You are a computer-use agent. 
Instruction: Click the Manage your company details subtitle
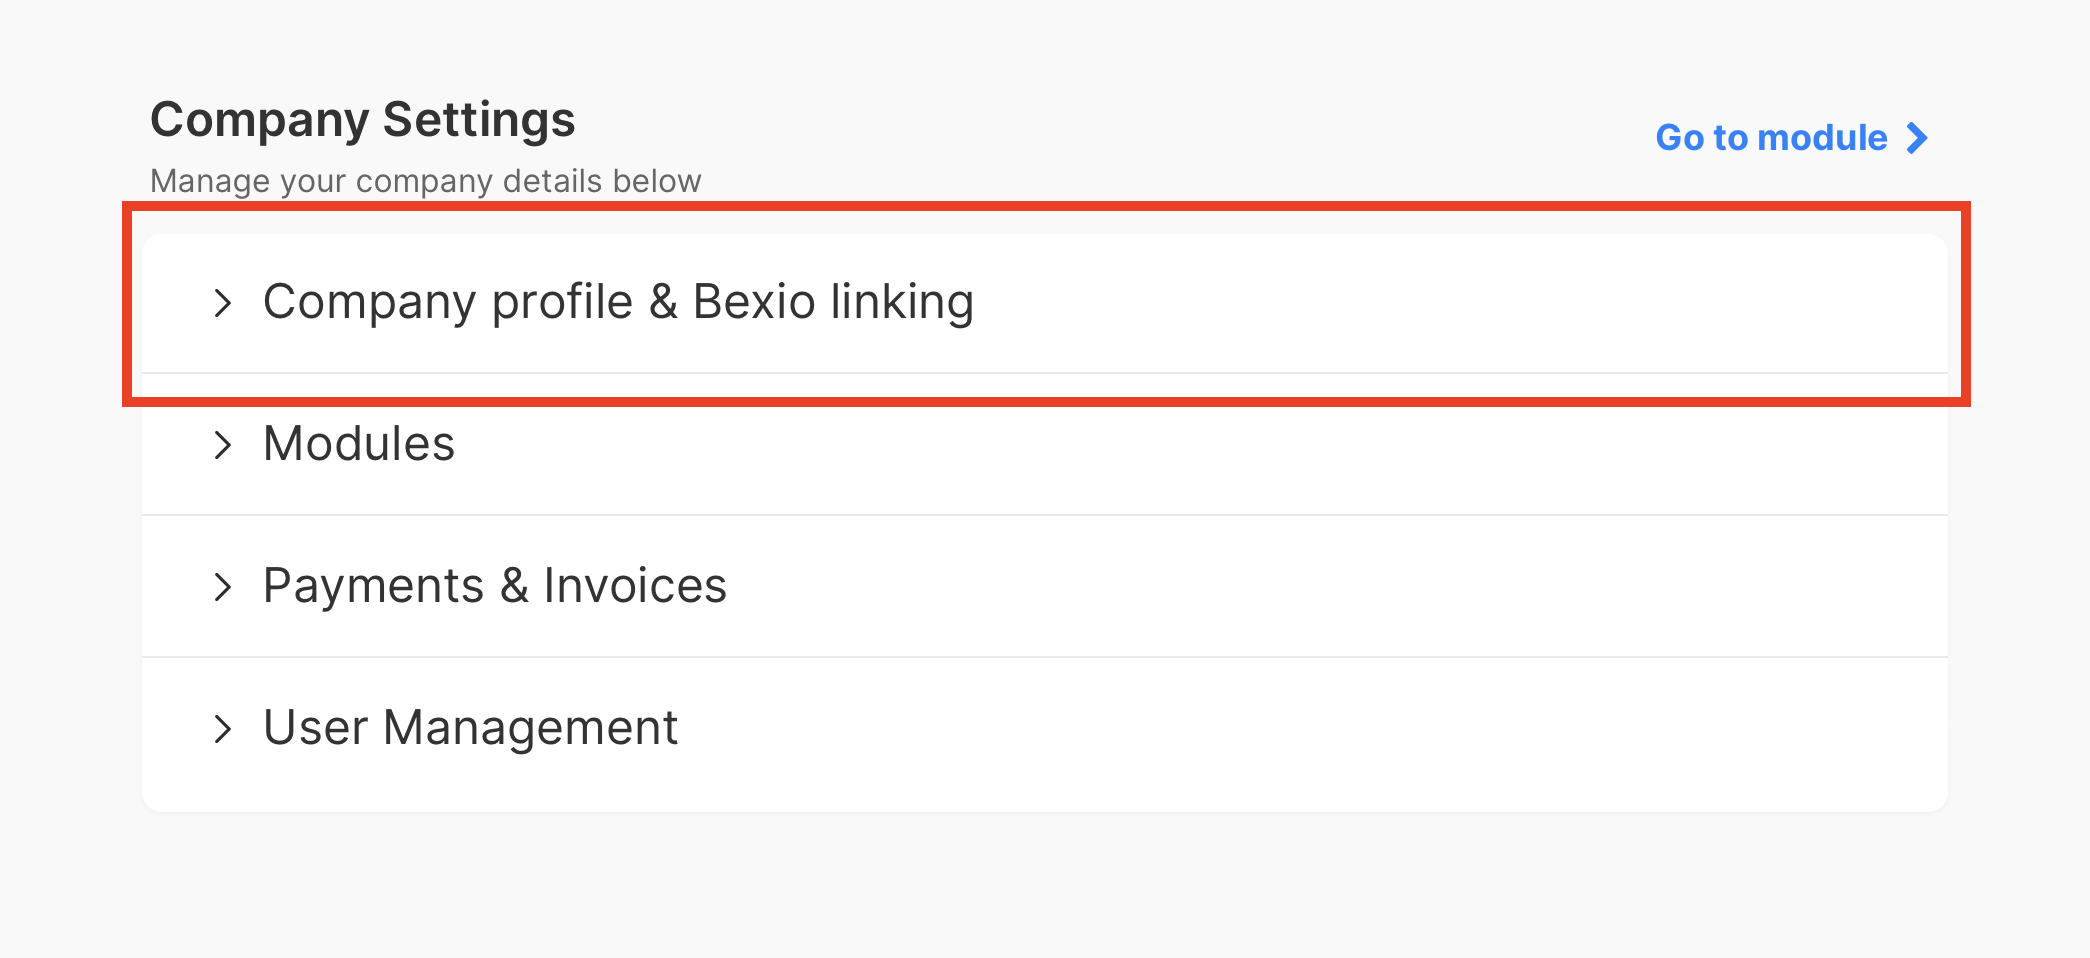pyautogui.click(x=425, y=181)
